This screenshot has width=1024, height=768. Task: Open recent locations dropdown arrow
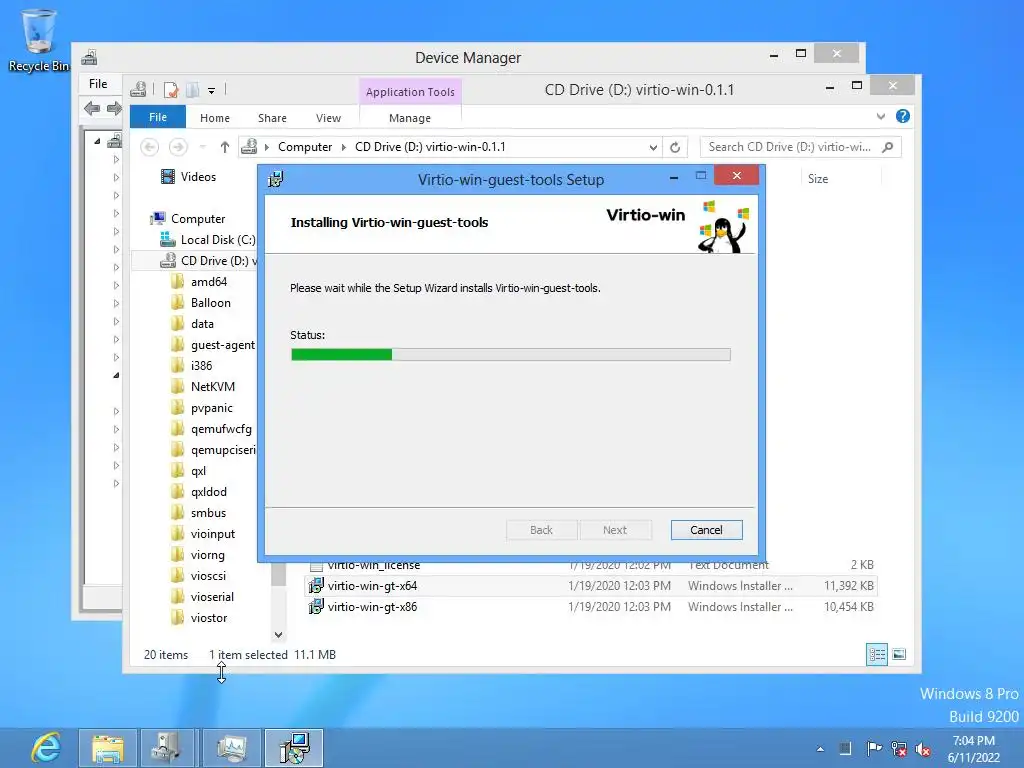202,147
